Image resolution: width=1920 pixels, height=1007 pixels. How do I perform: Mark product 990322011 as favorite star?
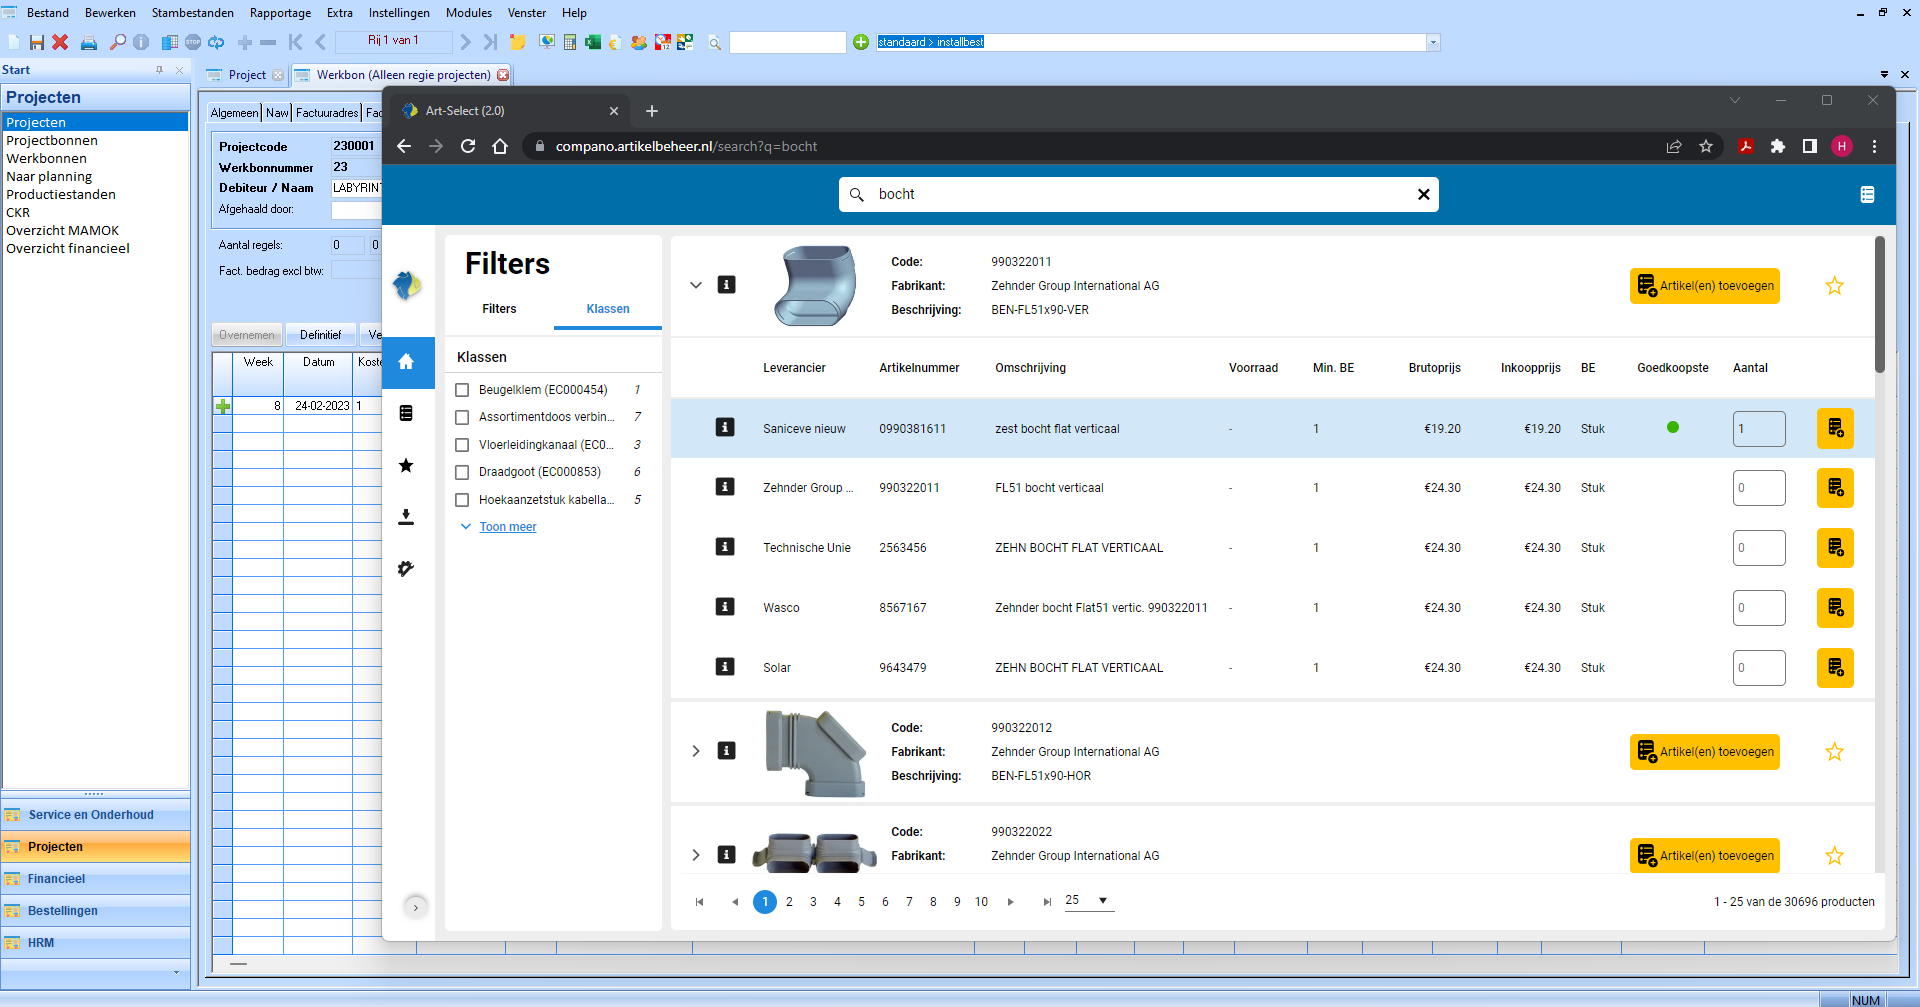(x=1834, y=286)
